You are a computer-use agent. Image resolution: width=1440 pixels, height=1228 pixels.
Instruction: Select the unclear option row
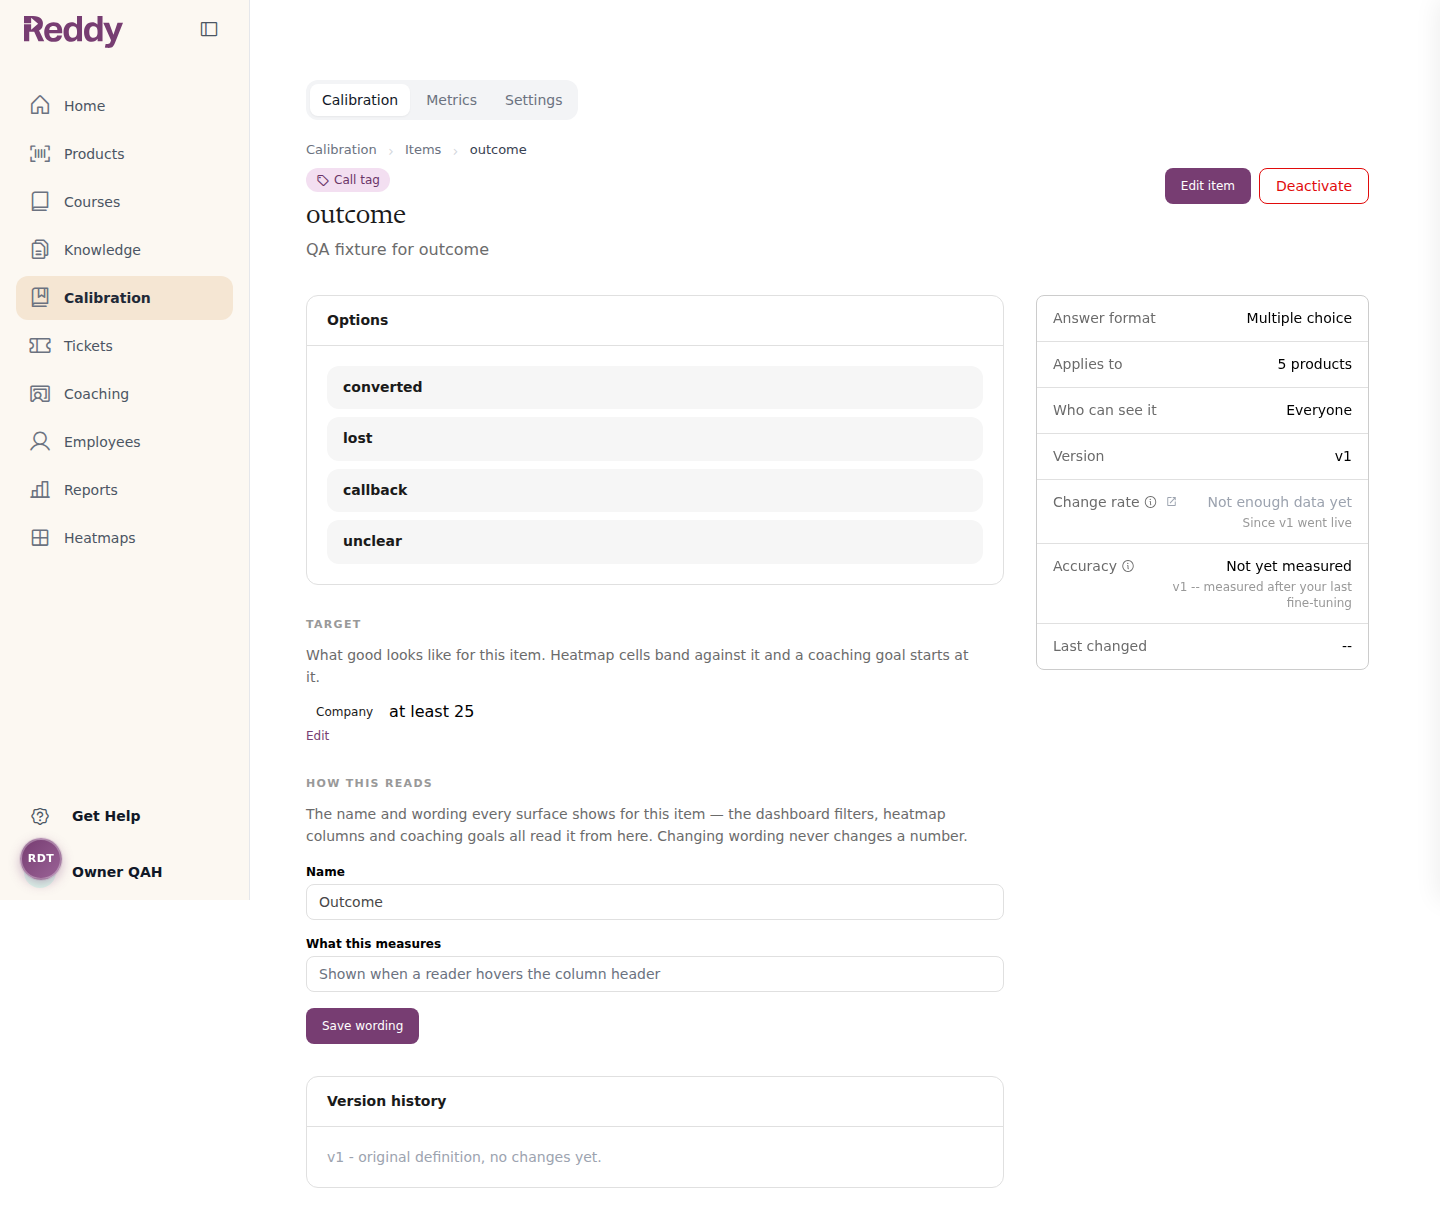click(655, 541)
